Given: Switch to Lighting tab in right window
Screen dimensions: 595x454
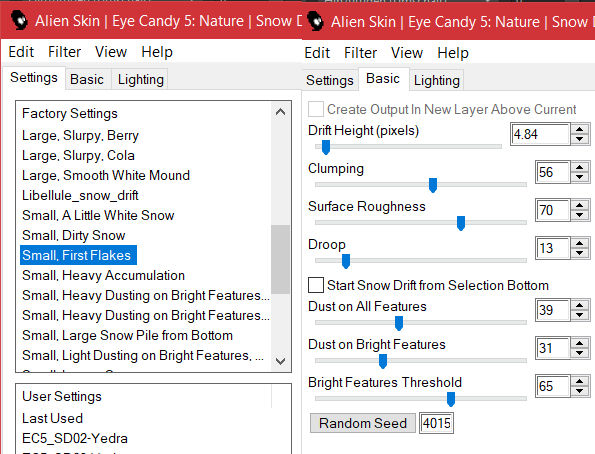Looking at the screenshot, I should coord(436,80).
